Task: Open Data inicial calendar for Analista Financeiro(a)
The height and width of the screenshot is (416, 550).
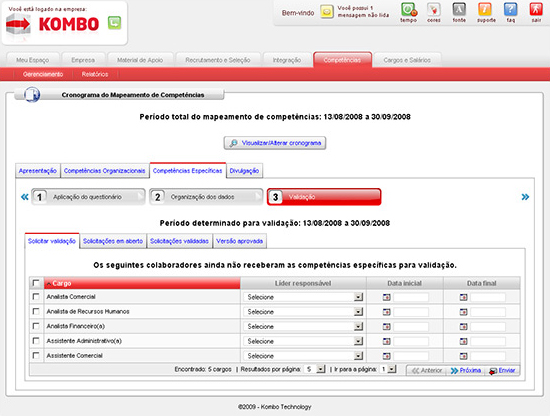Action: pyautogui.click(x=386, y=327)
